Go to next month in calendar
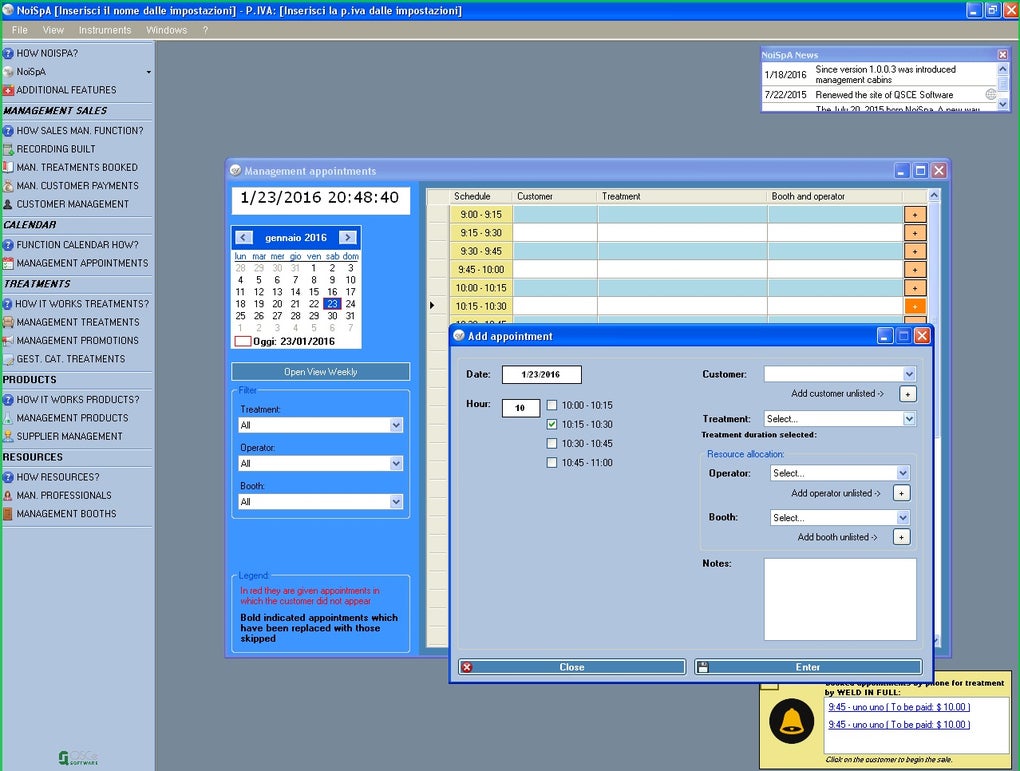1020x771 pixels. click(x=347, y=238)
